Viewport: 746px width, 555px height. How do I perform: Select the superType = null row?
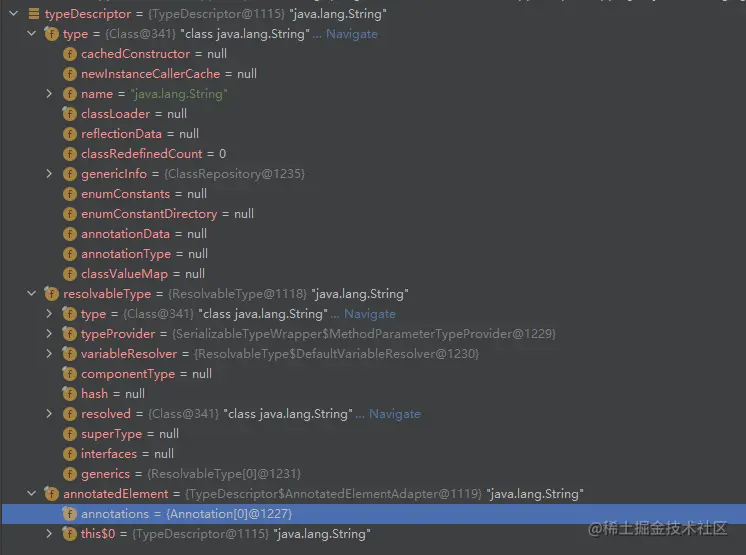[x=373, y=433]
